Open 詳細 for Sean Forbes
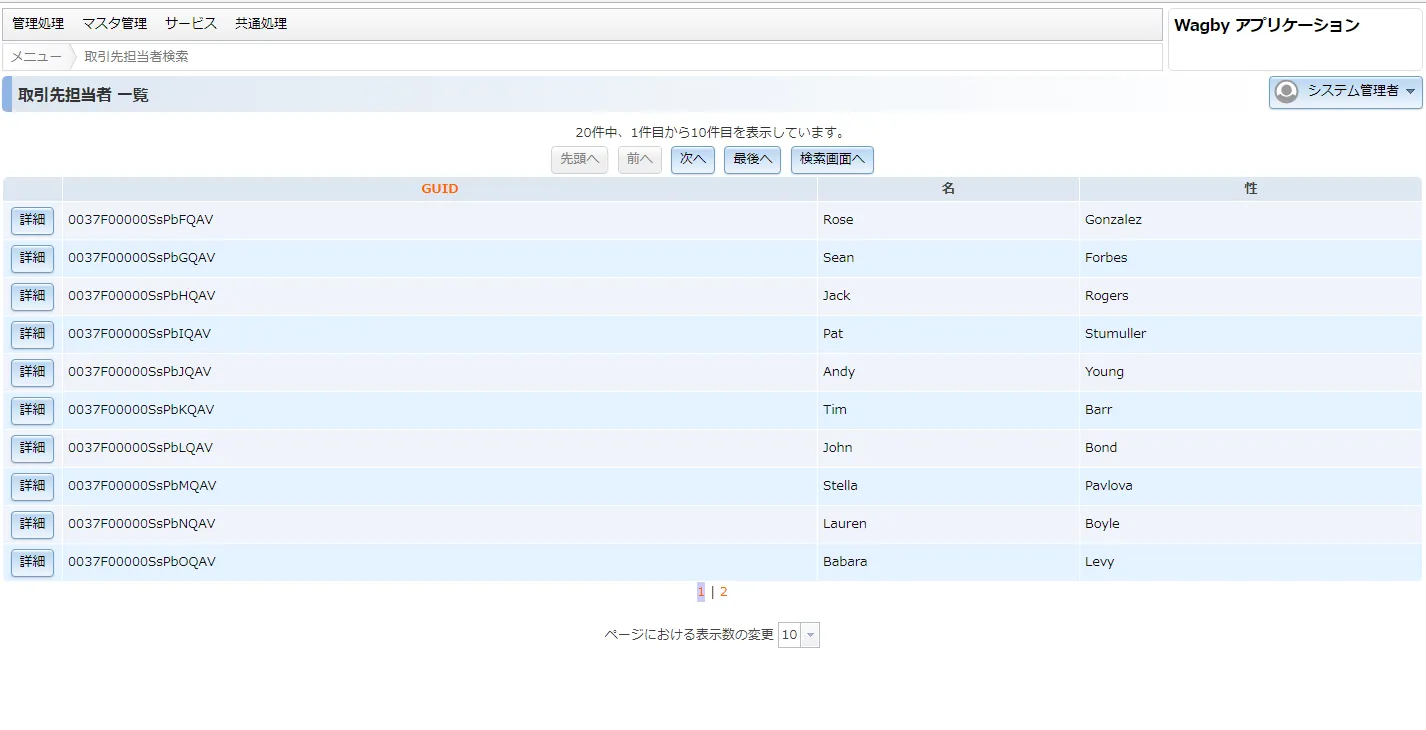1426x730 pixels. [x=32, y=258]
